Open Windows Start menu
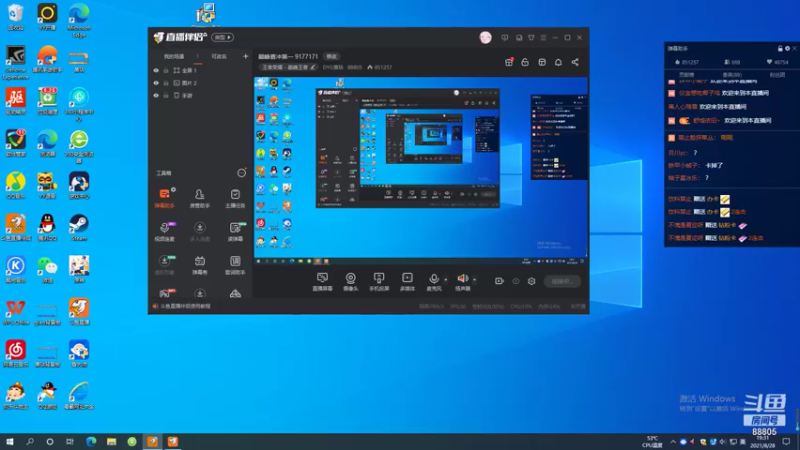The image size is (800, 450). click(x=10, y=442)
